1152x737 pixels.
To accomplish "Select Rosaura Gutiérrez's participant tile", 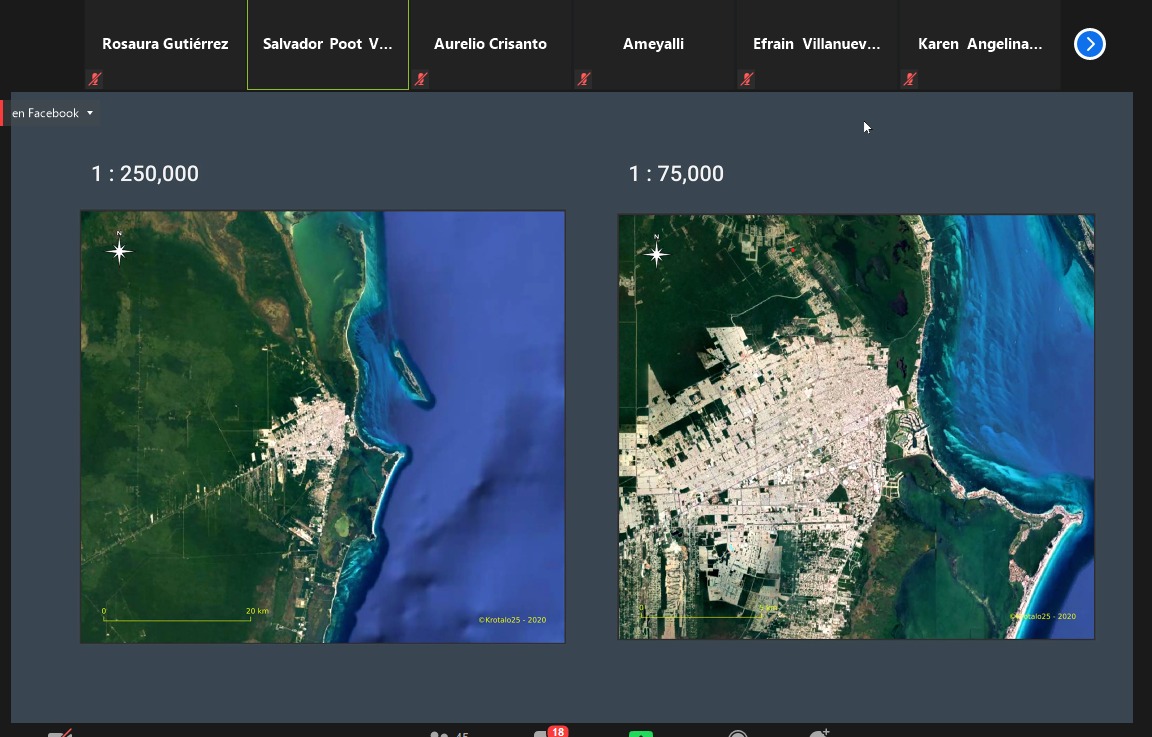I will click(x=165, y=45).
